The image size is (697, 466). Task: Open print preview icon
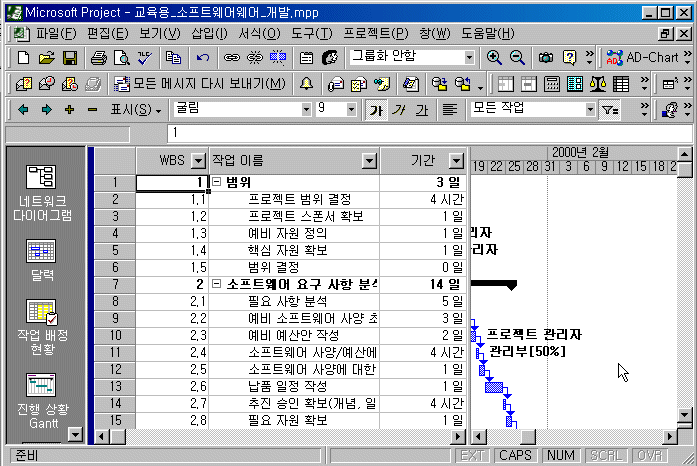tap(121, 58)
